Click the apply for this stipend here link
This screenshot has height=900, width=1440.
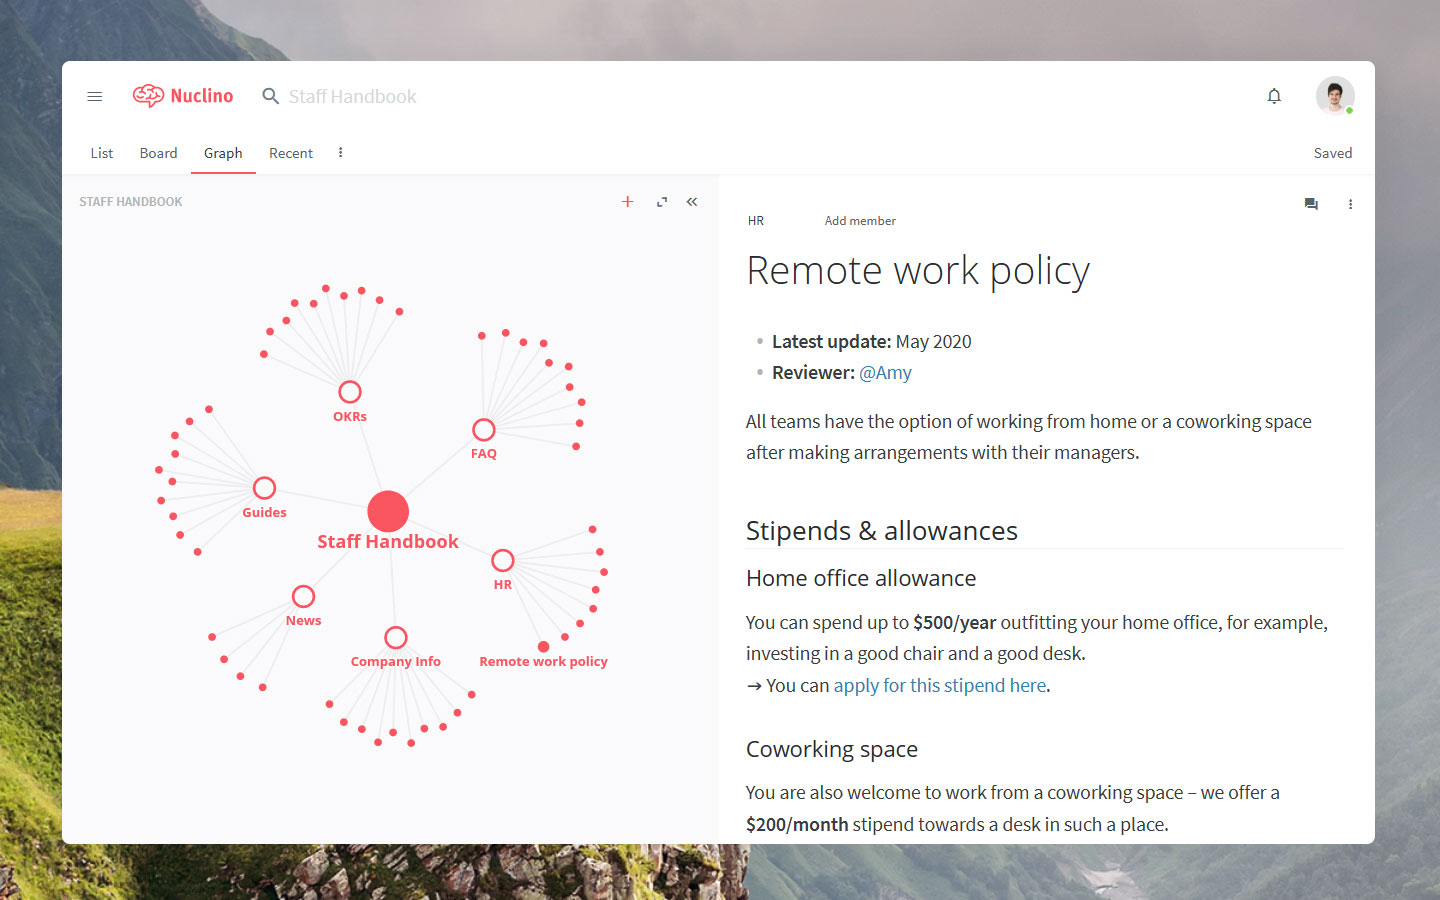[939, 685]
